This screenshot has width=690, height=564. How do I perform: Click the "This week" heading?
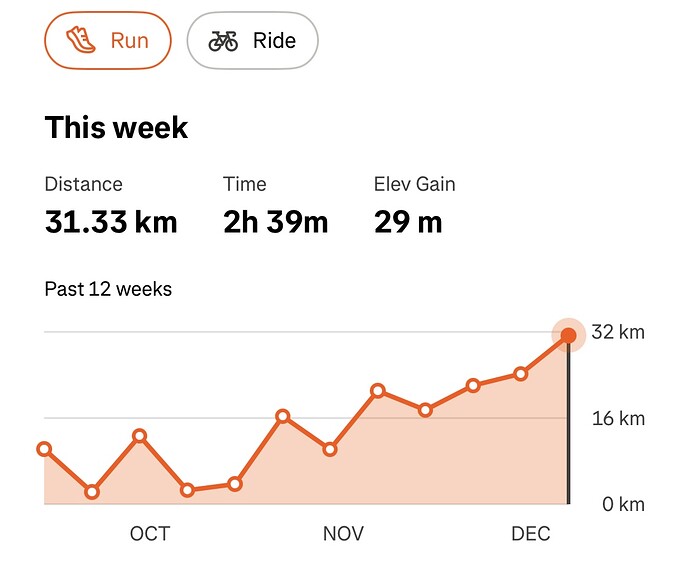click(116, 128)
